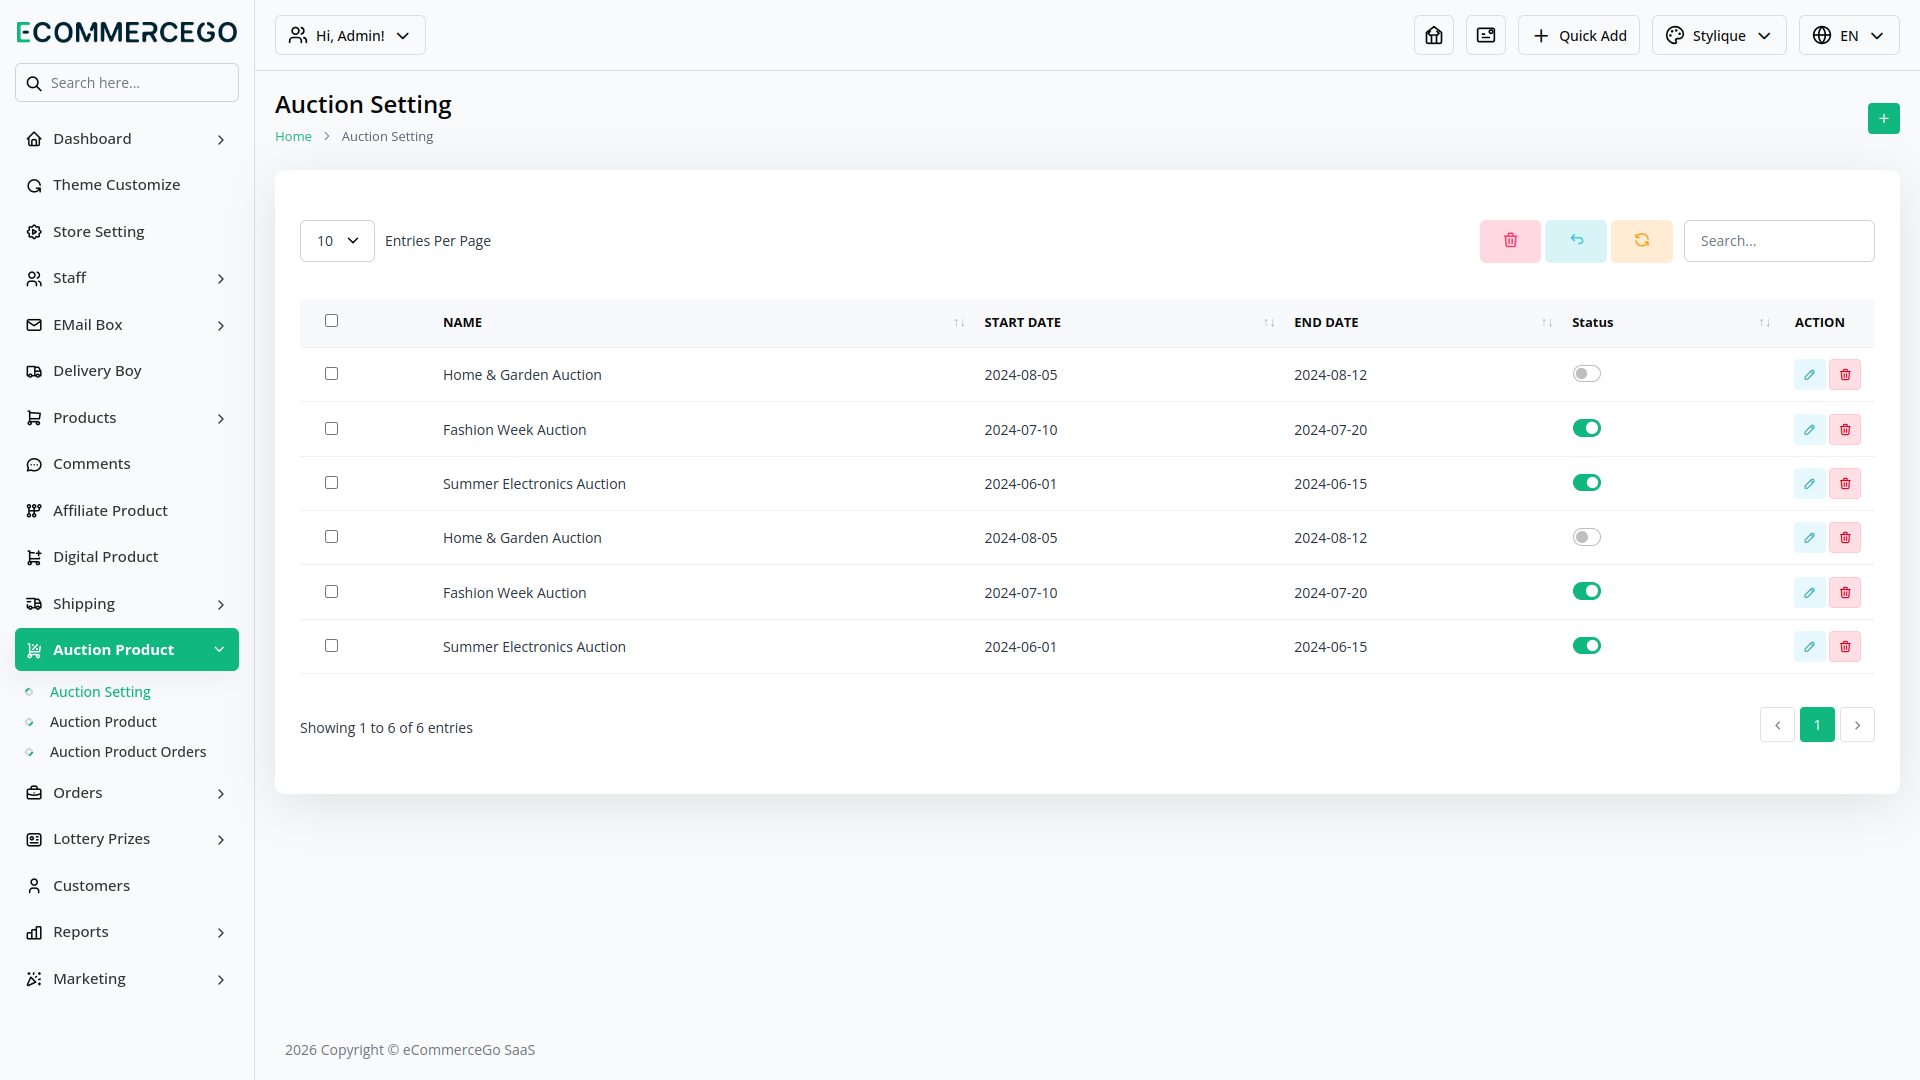
Task: Click the blue undo arrow button
Action: point(1576,241)
